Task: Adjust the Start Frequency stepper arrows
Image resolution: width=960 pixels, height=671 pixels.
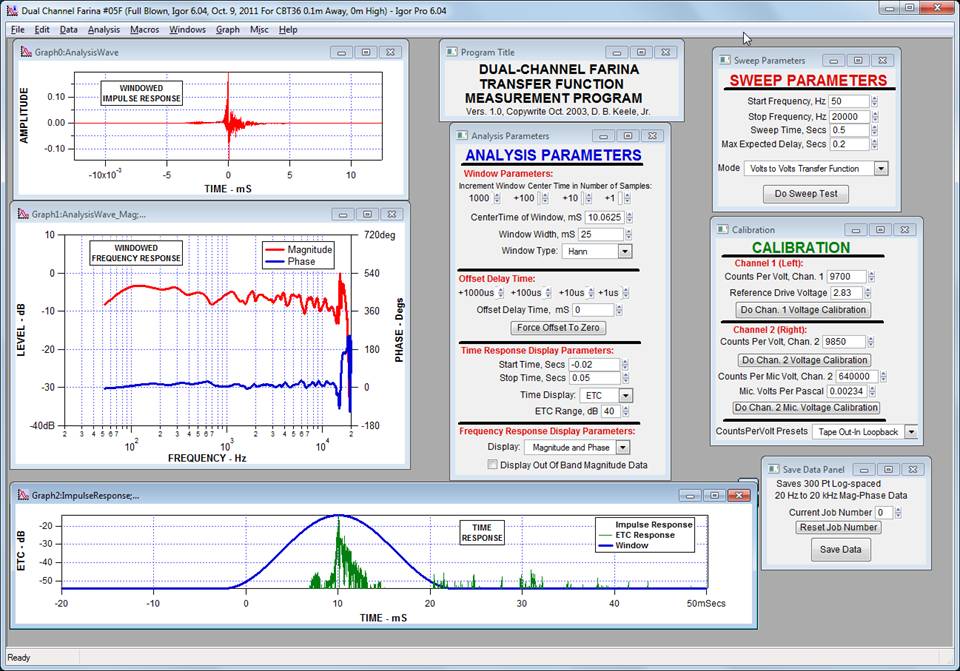Action: pyautogui.click(x=874, y=101)
